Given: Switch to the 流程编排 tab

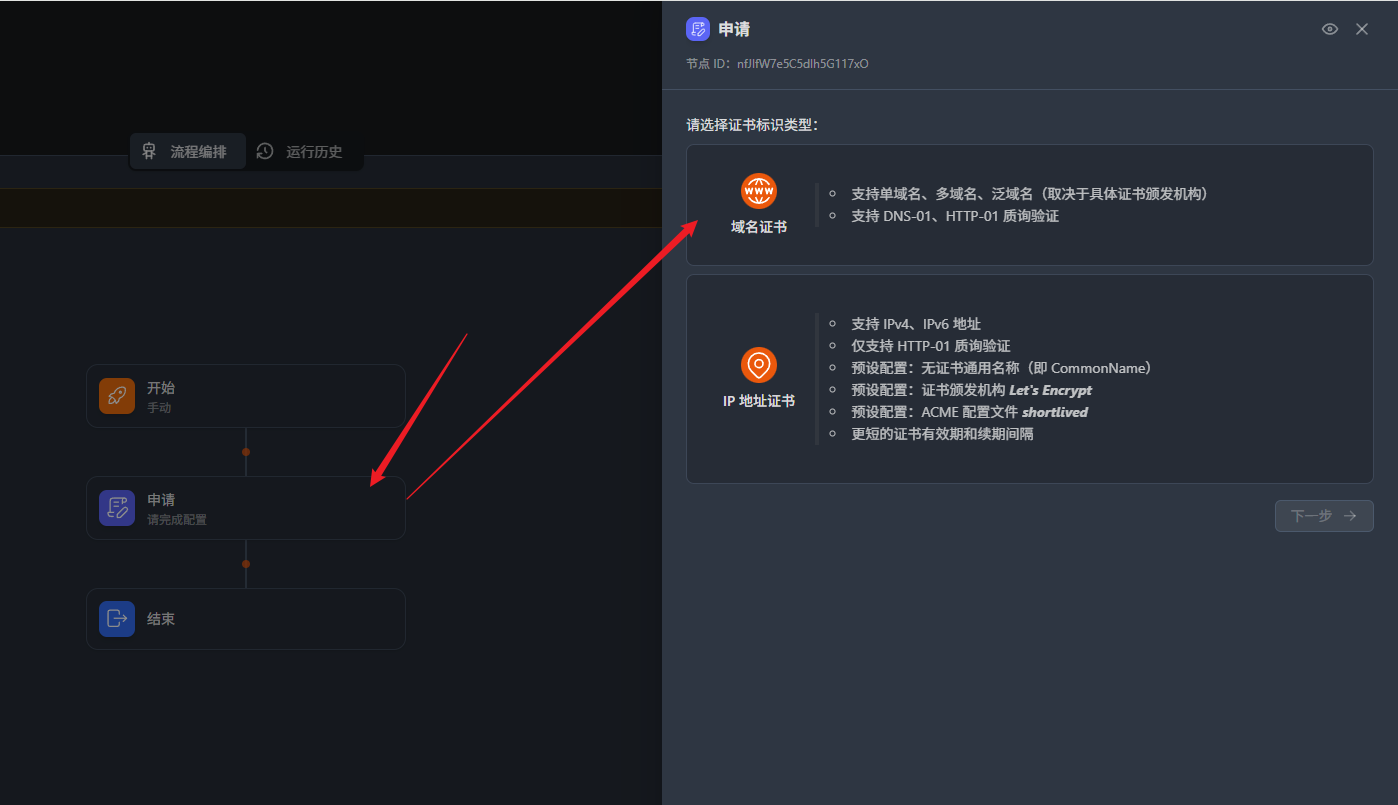Looking at the screenshot, I should (x=198, y=152).
